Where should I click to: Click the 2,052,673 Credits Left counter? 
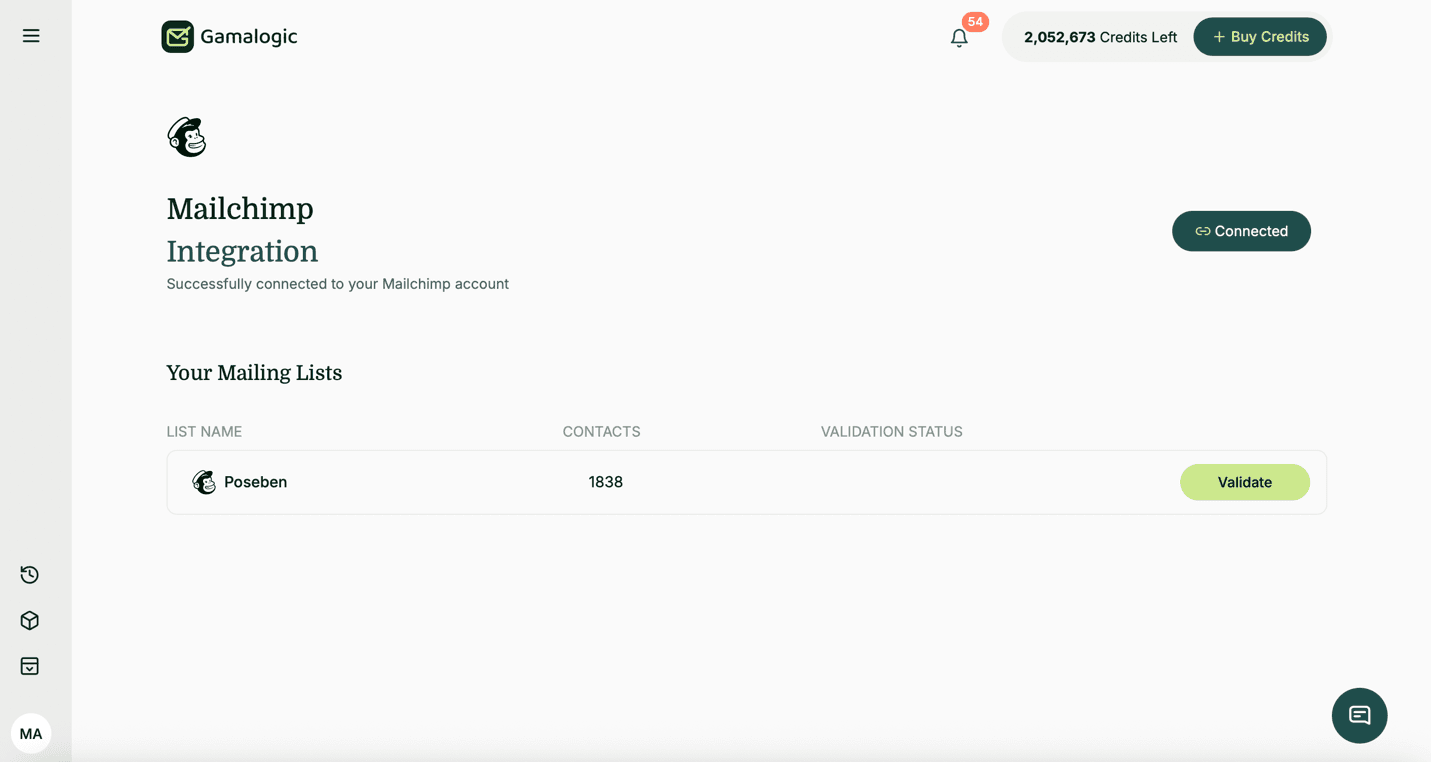[x=1100, y=36]
